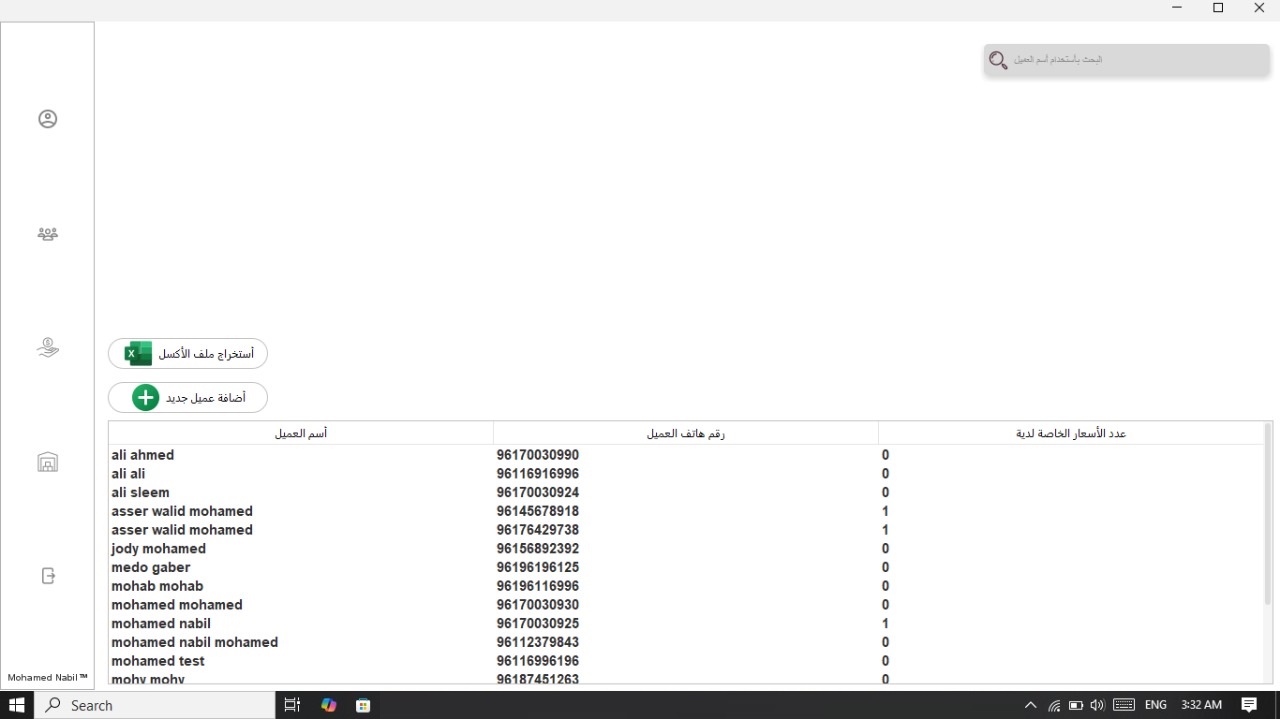Sort by customer name column header
This screenshot has height=719, width=1280.
(301, 433)
